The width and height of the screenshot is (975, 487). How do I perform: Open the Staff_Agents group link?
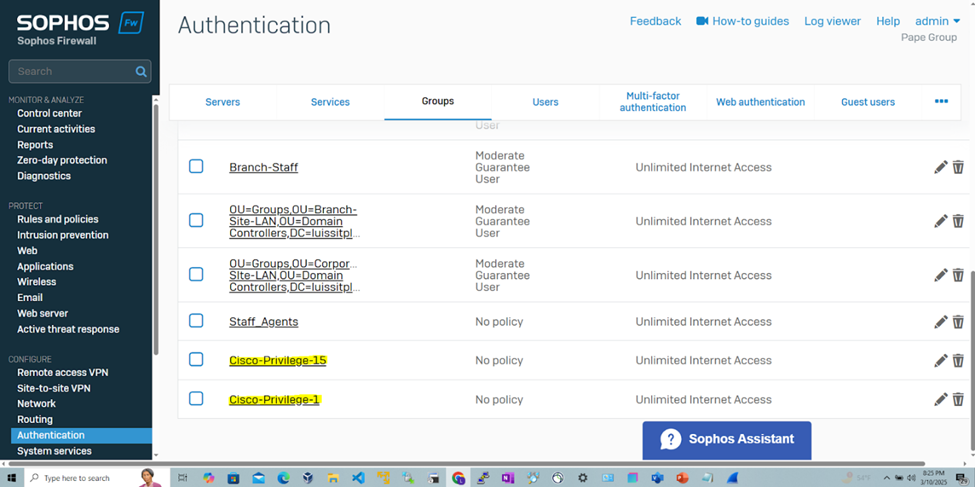(264, 322)
